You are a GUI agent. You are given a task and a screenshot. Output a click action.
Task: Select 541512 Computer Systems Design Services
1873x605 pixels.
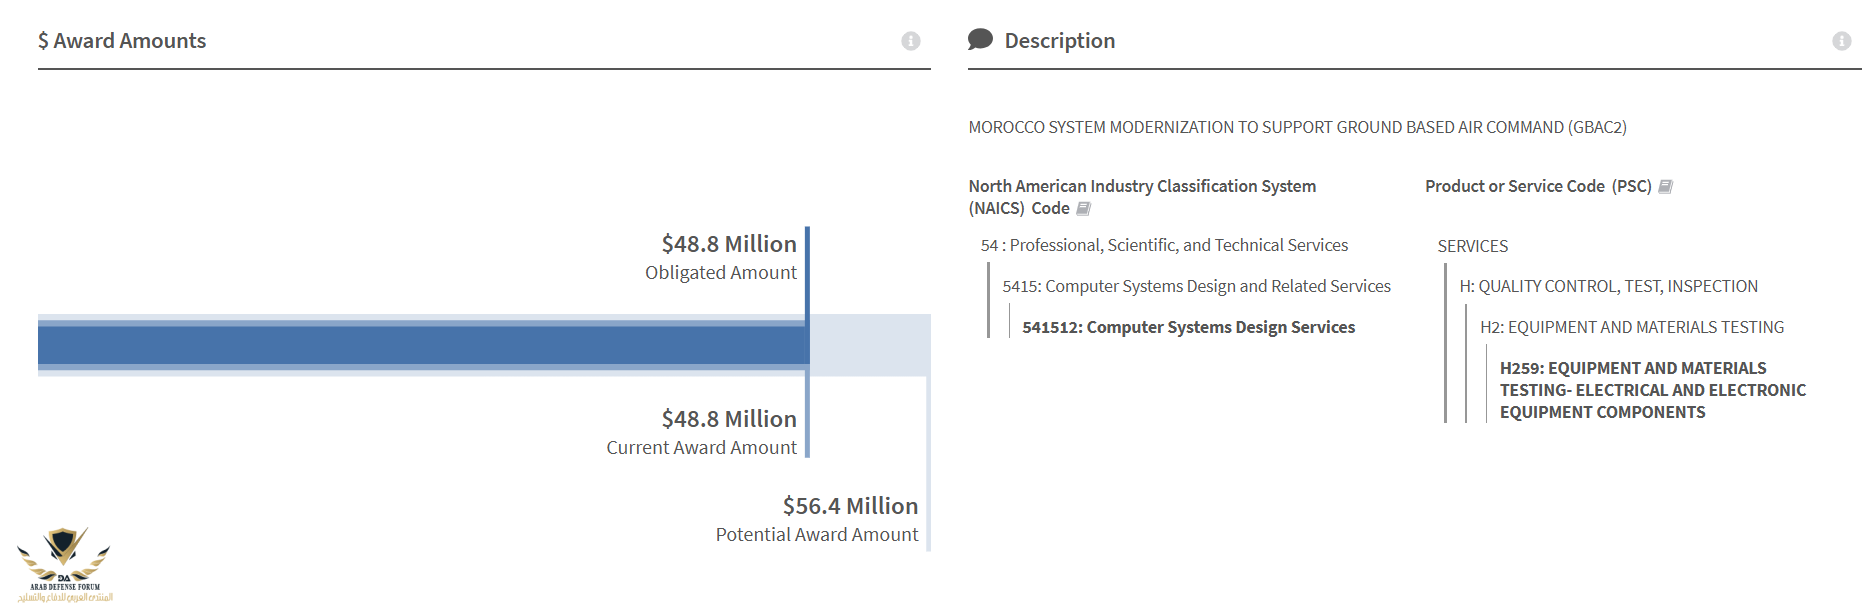click(x=1188, y=328)
